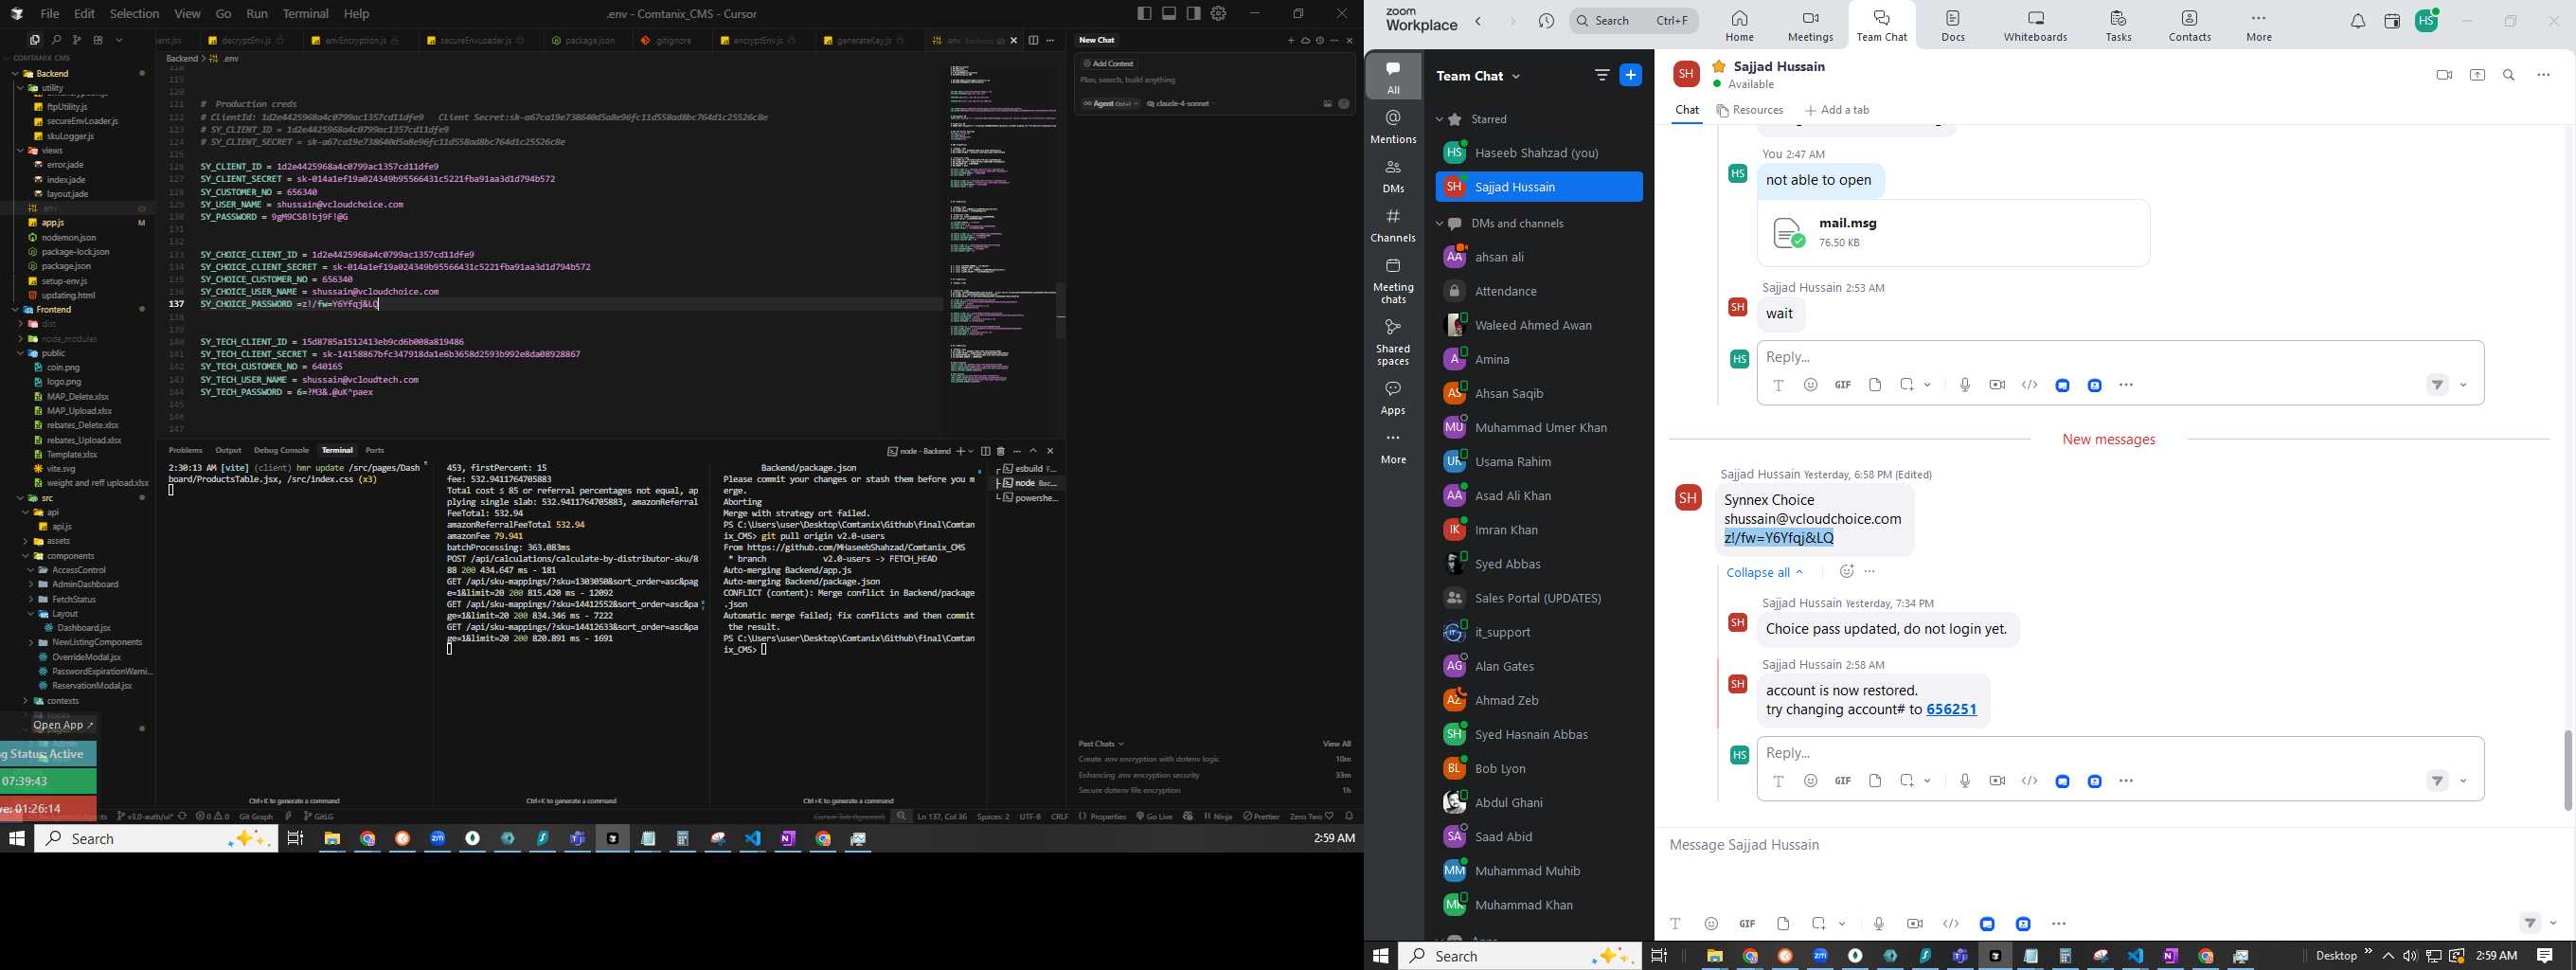The width and height of the screenshot is (2576, 970).
Task: Open claude-4-sonnet model dropdown
Action: pyautogui.click(x=1179, y=104)
